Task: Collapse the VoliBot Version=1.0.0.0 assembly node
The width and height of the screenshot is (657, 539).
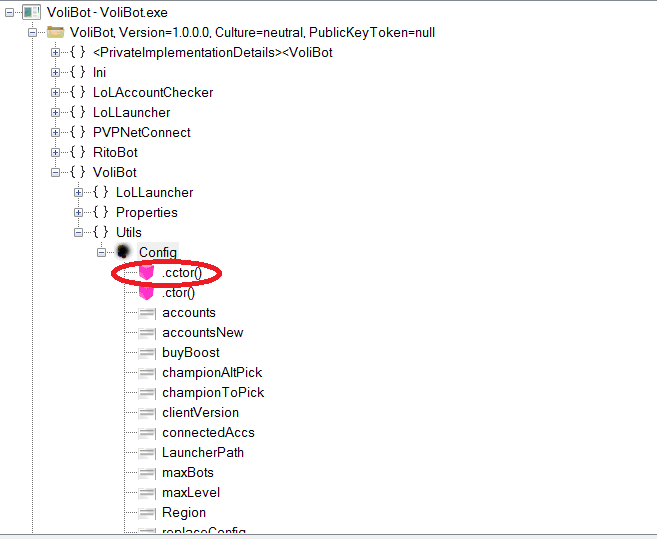Action: [x=32, y=32]
